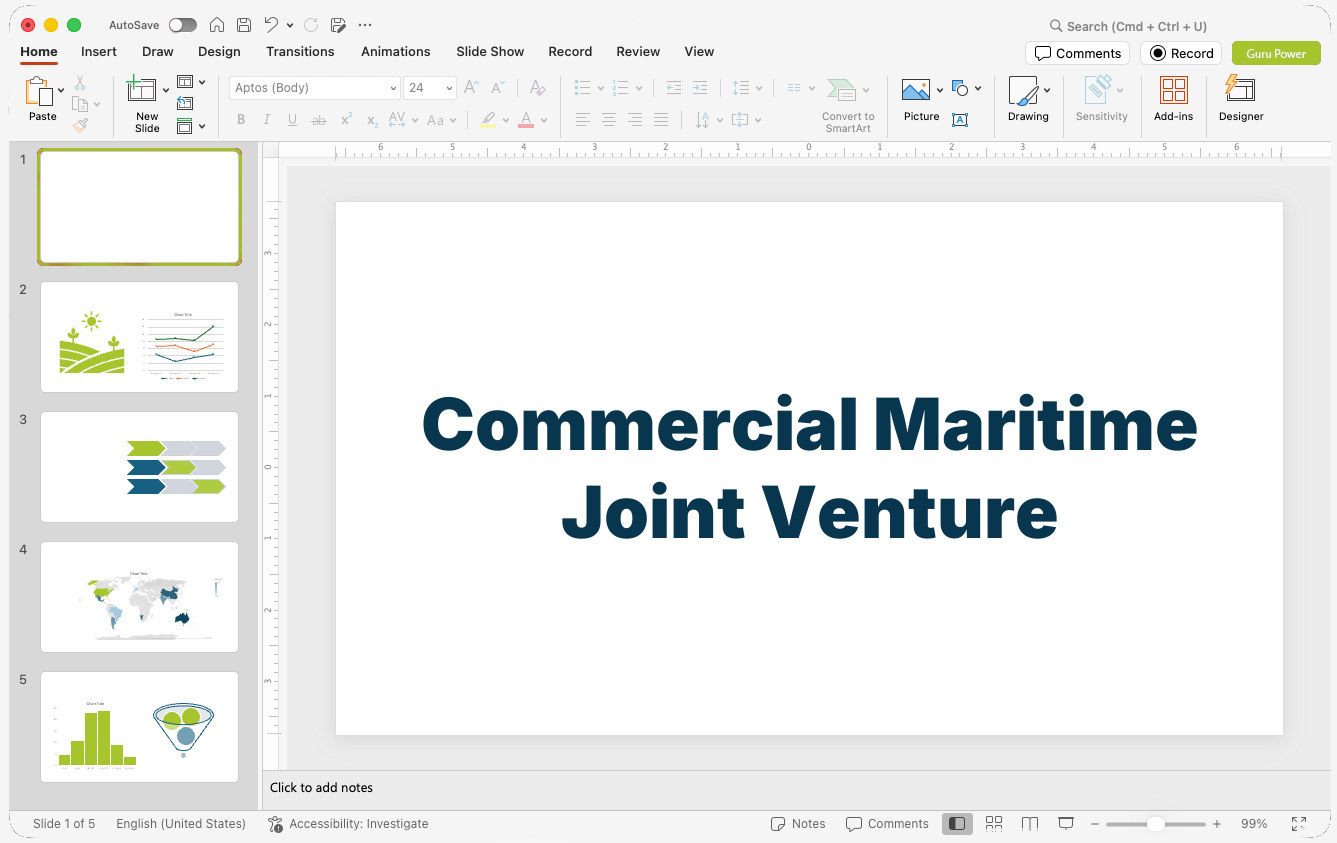Apply subscript formatting
The height and width of the screenshot is (843, 1337).
coord(372,120)
